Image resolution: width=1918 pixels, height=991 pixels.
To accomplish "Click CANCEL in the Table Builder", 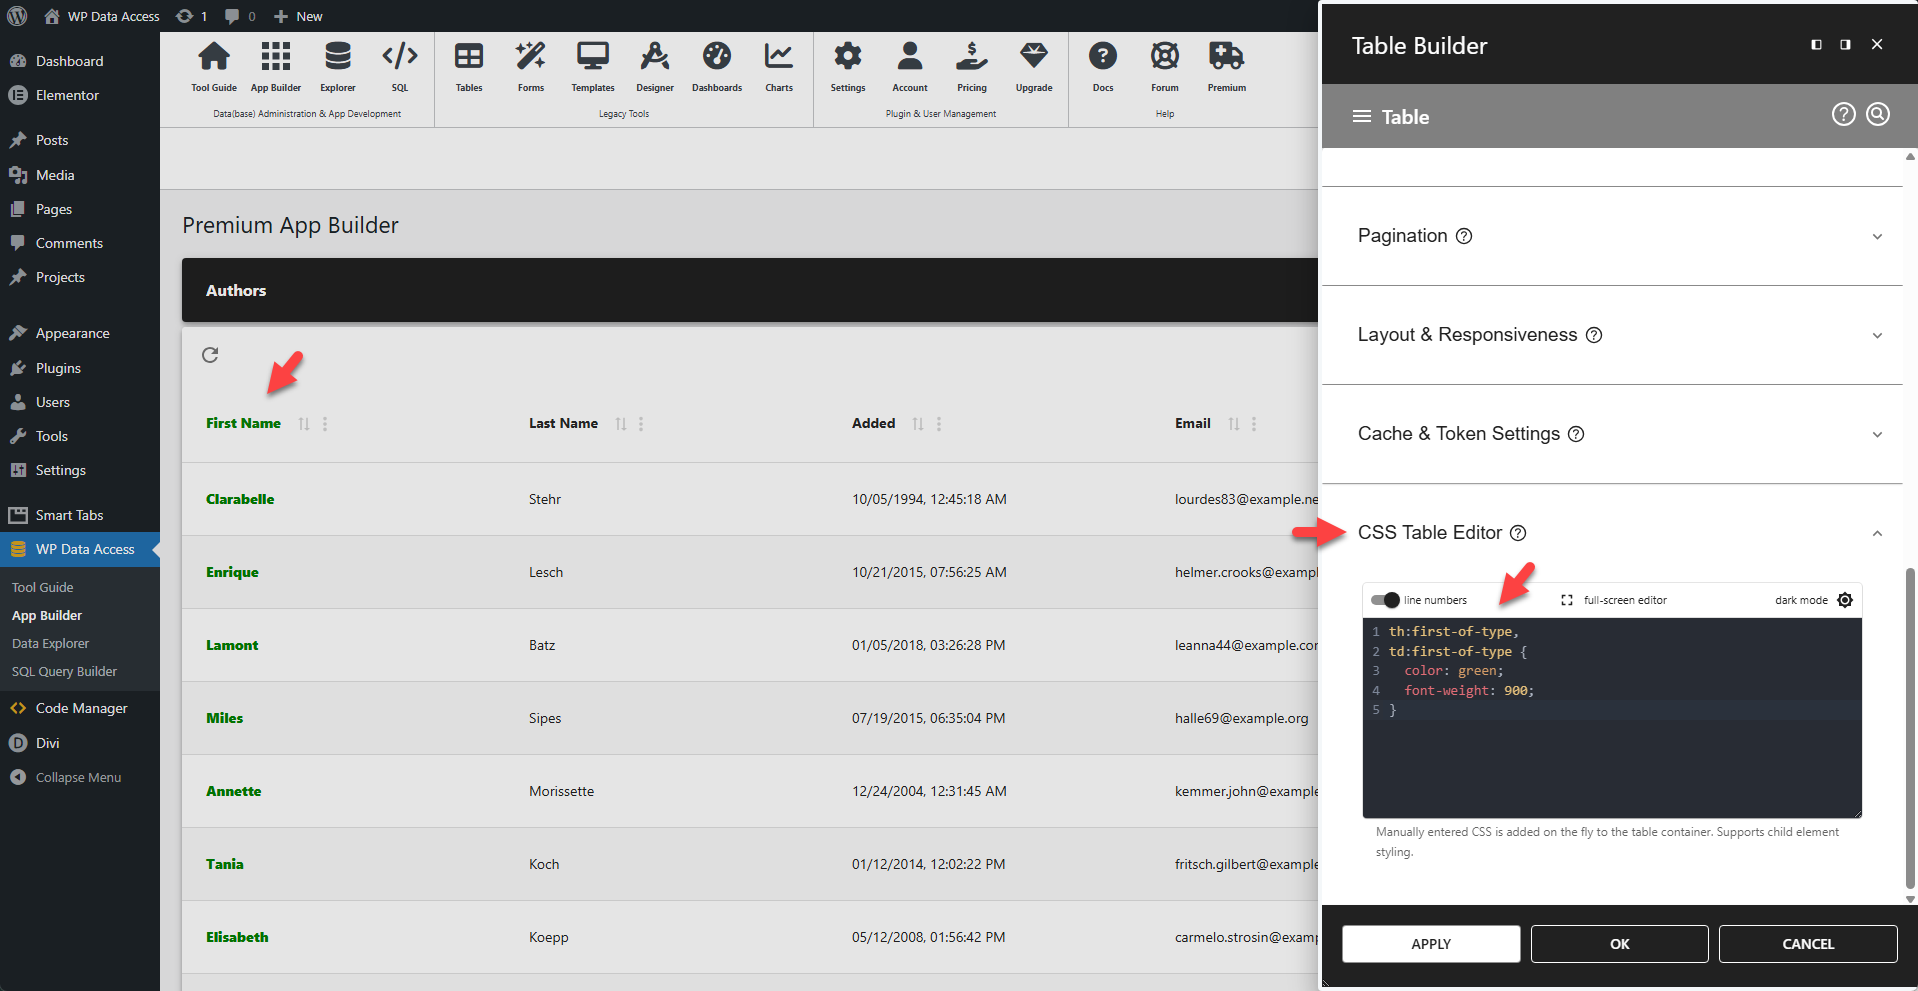I will coord(1807,943).
